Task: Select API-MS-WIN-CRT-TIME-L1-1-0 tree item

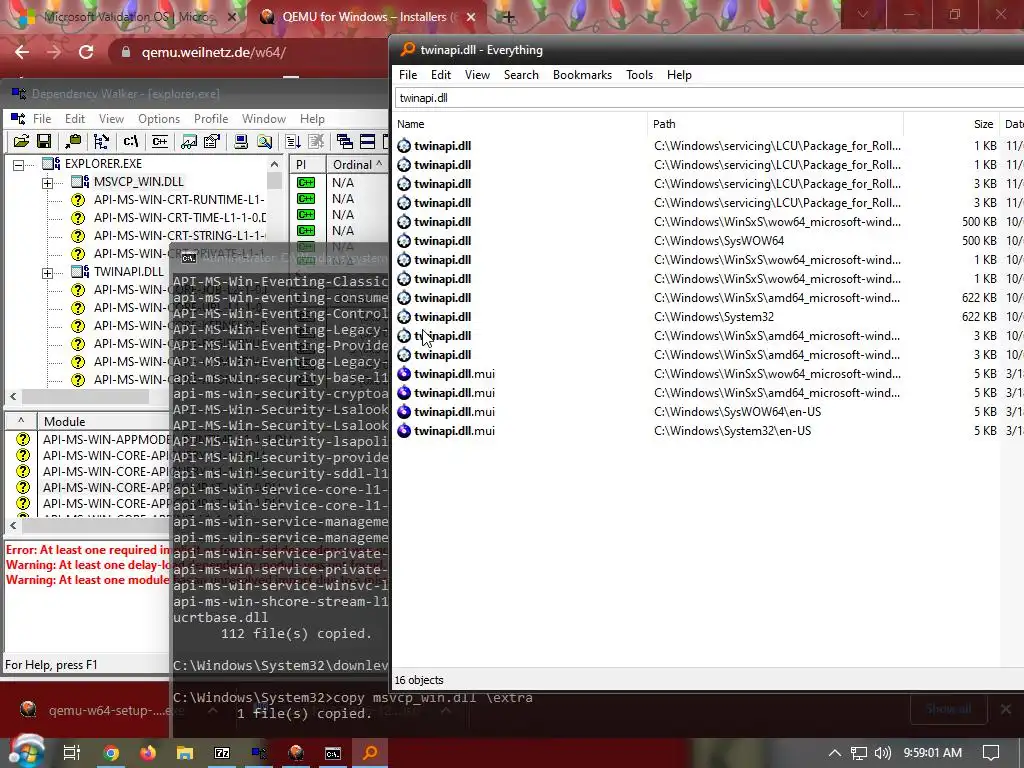Action: pyautogui.click(x=180, y=217)
